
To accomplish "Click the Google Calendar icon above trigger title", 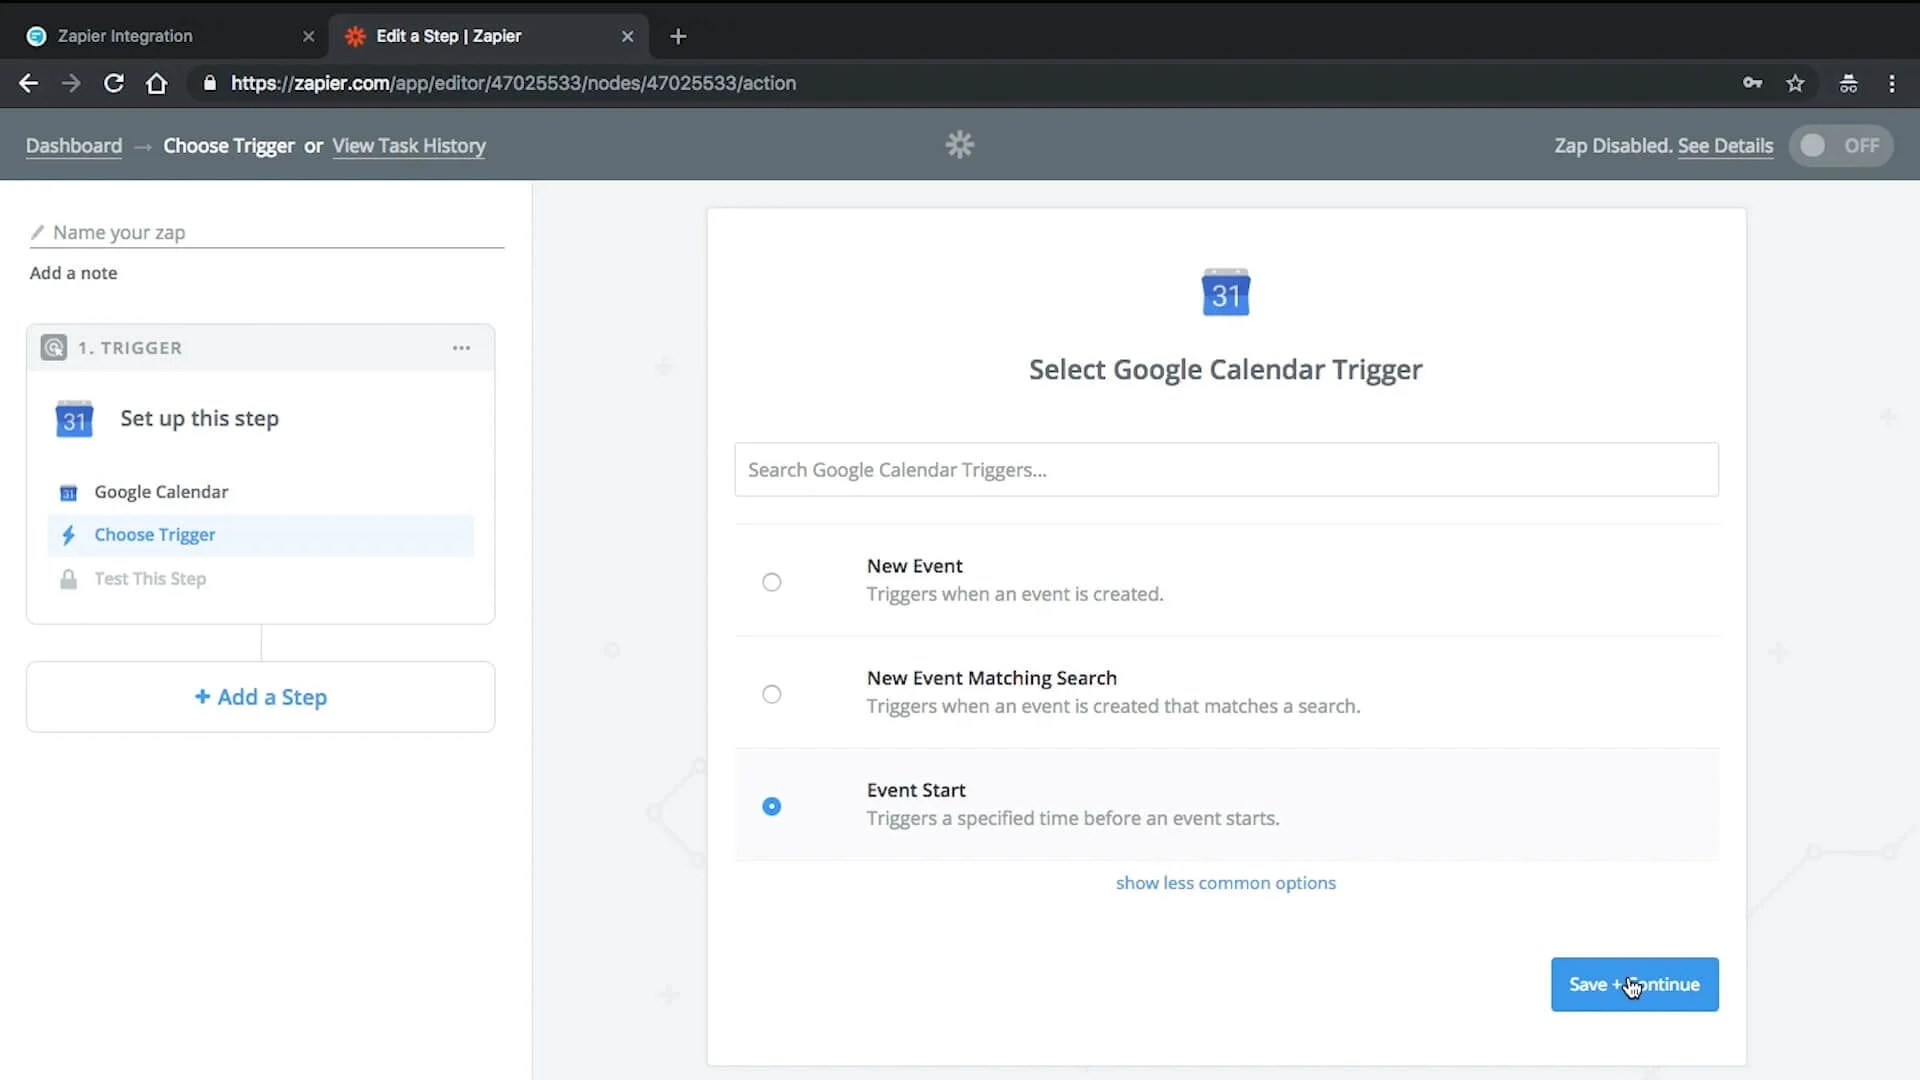I will (x=1225, y=292).
